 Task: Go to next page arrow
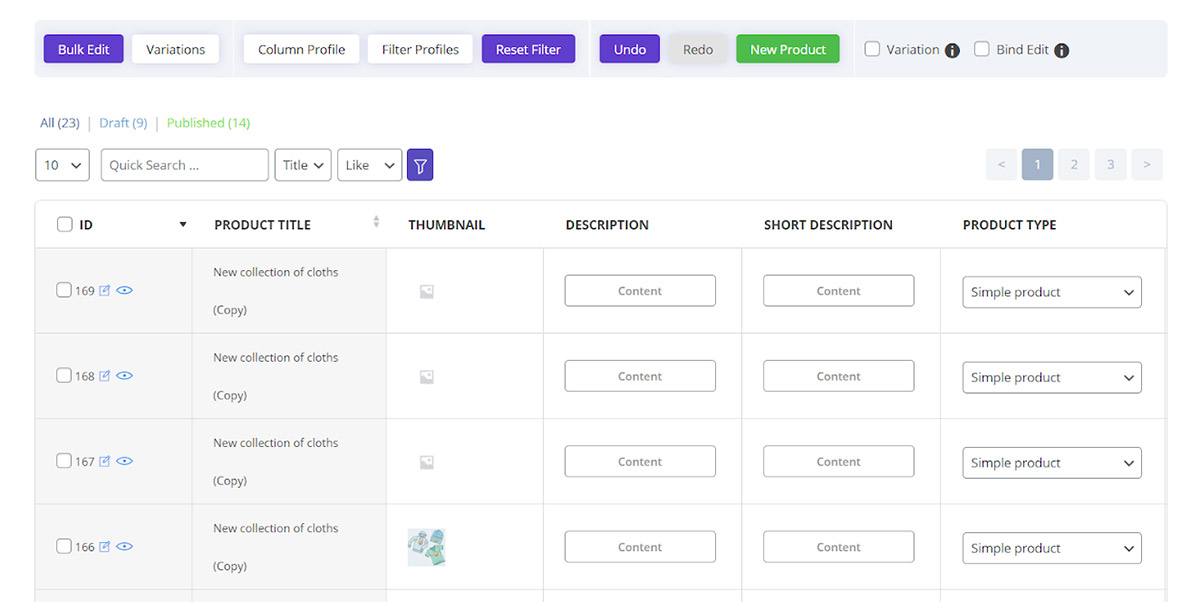click(x=1147, y=165)
